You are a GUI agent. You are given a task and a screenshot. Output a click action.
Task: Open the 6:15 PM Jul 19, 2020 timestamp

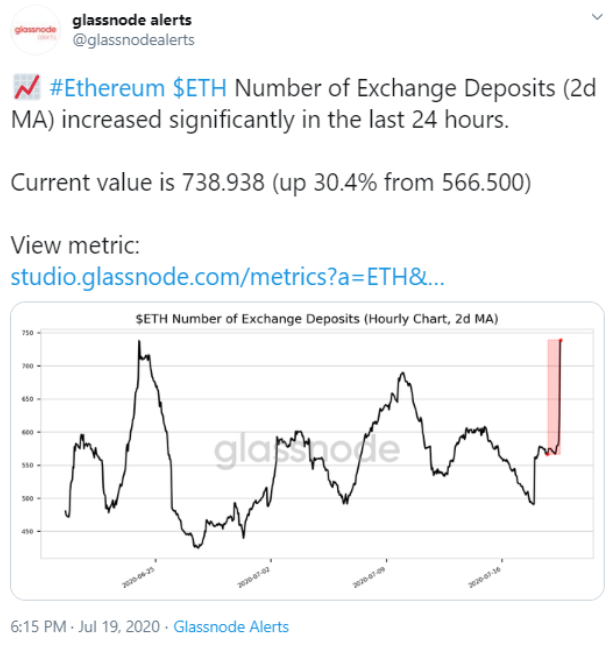[85, 626]
